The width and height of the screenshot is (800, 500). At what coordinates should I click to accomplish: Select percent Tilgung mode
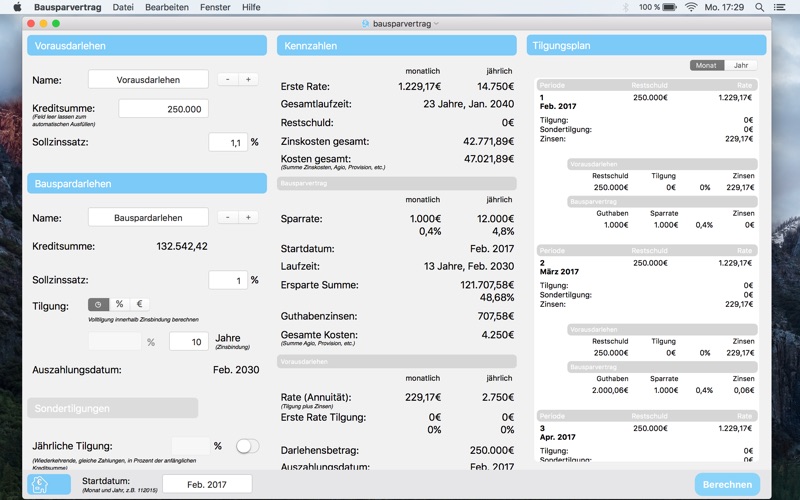[119, 304]
